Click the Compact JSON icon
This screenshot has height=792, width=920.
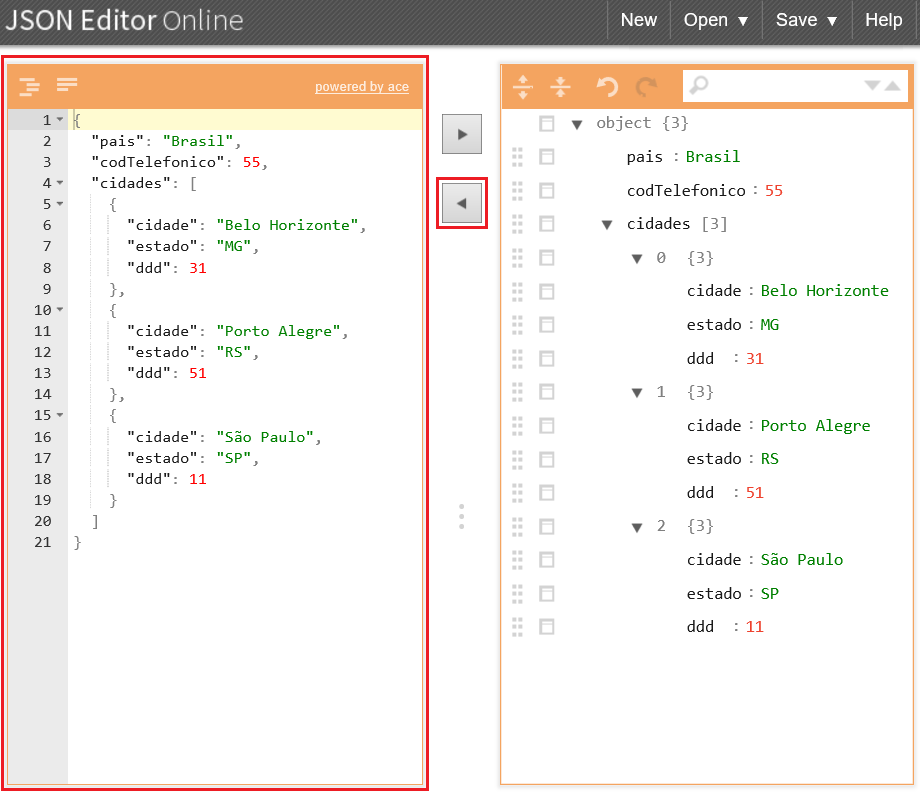pyautogui.click(x=64, y=86)
